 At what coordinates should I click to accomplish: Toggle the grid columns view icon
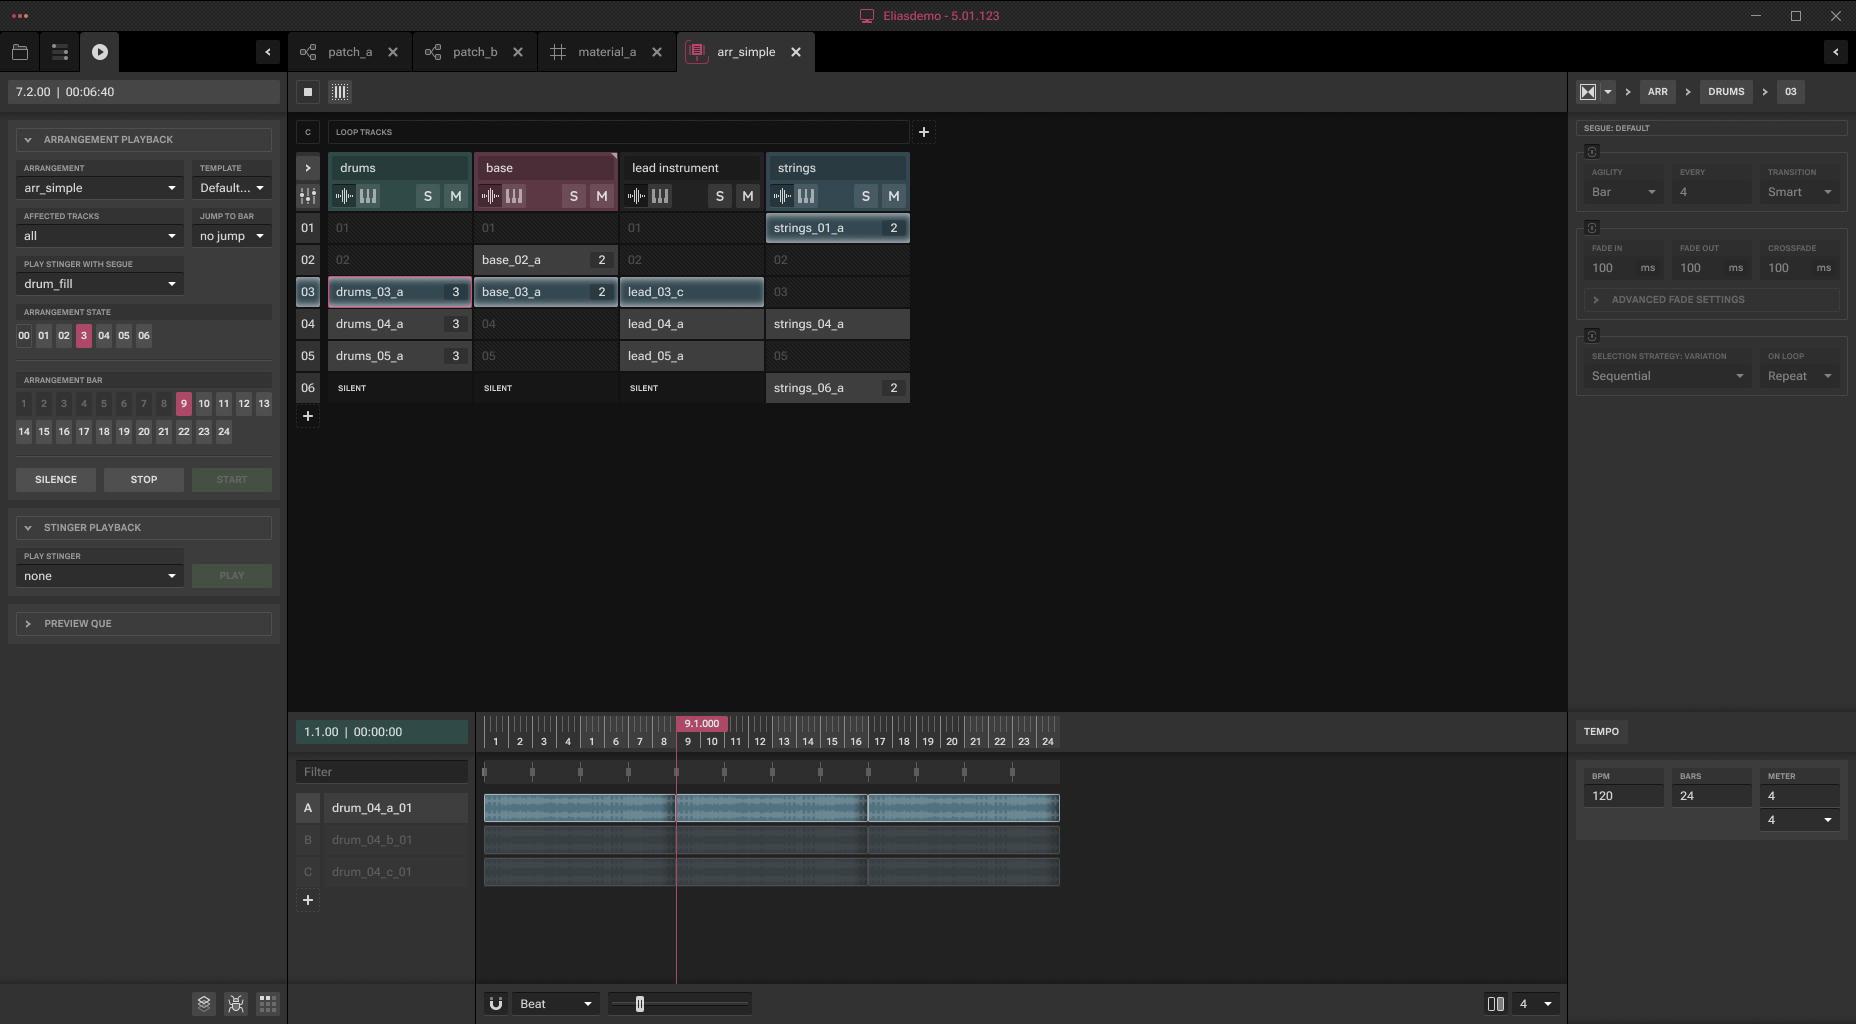pos(340,92)
